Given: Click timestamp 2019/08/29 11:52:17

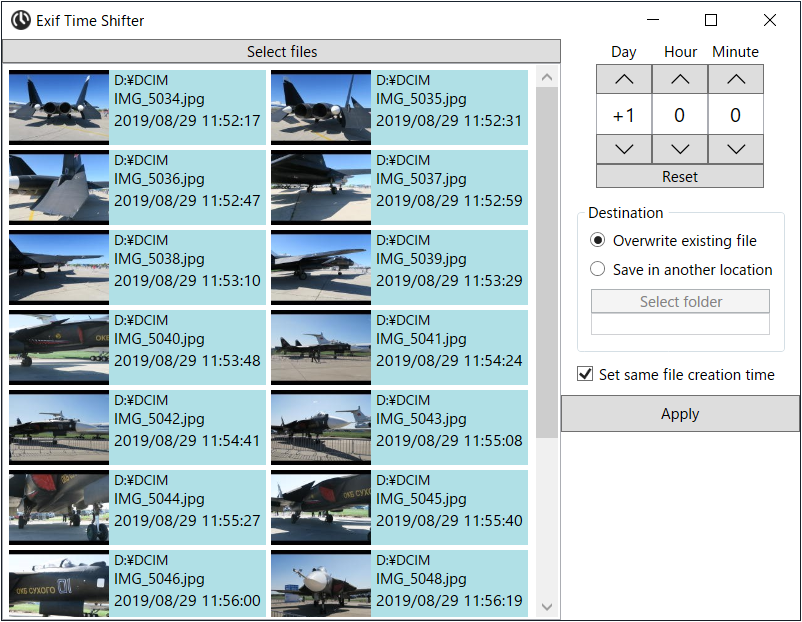Looking at the screenshot, I should (187, 121).
